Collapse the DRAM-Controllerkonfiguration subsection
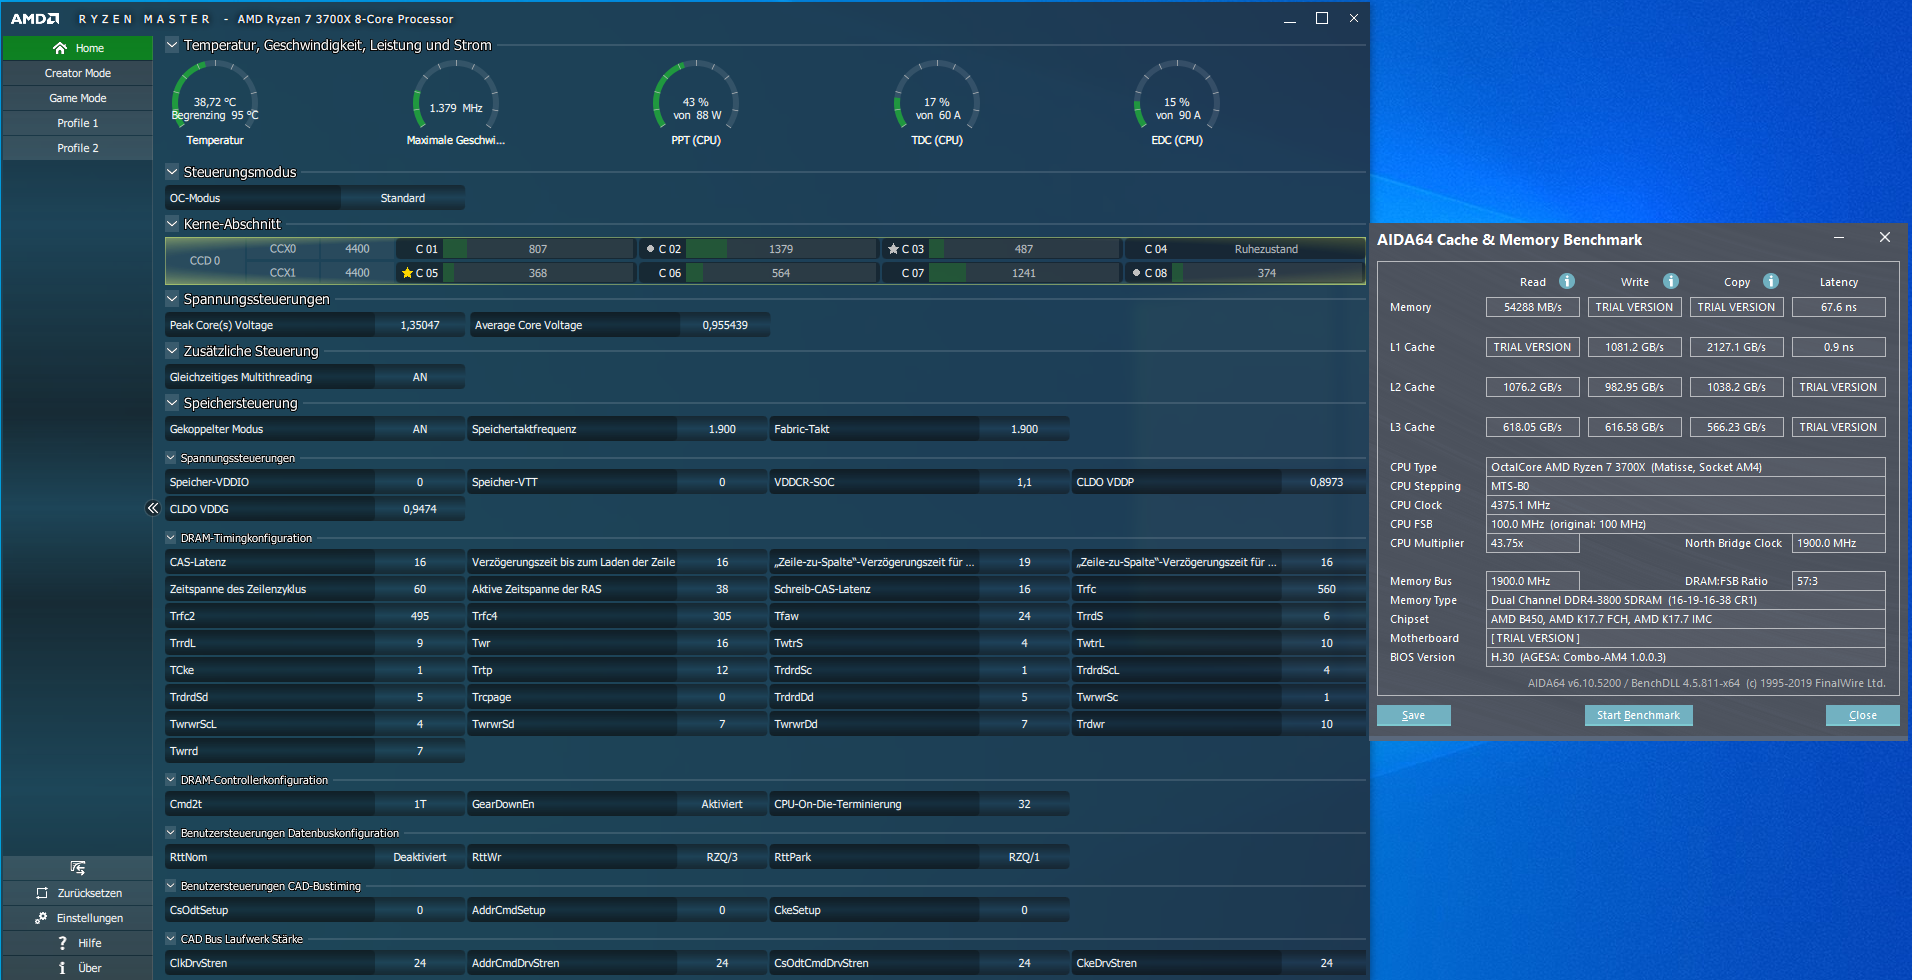 pos(170,780)
